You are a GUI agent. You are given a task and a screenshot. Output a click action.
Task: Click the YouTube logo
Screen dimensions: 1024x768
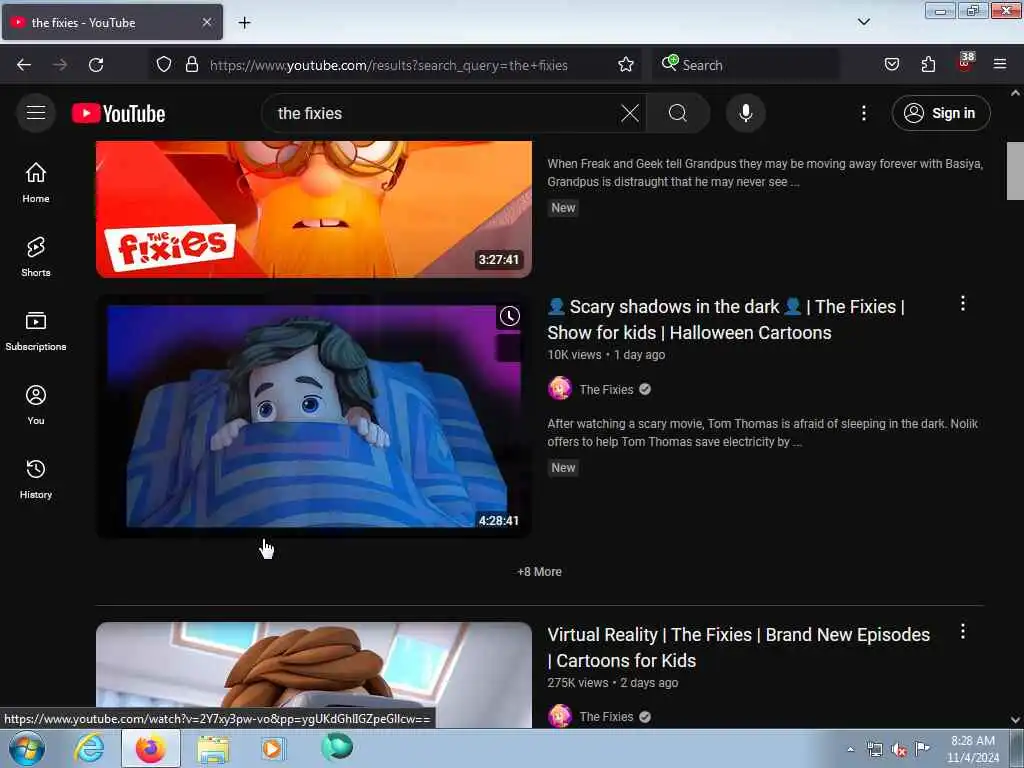(x=118, y=114)
